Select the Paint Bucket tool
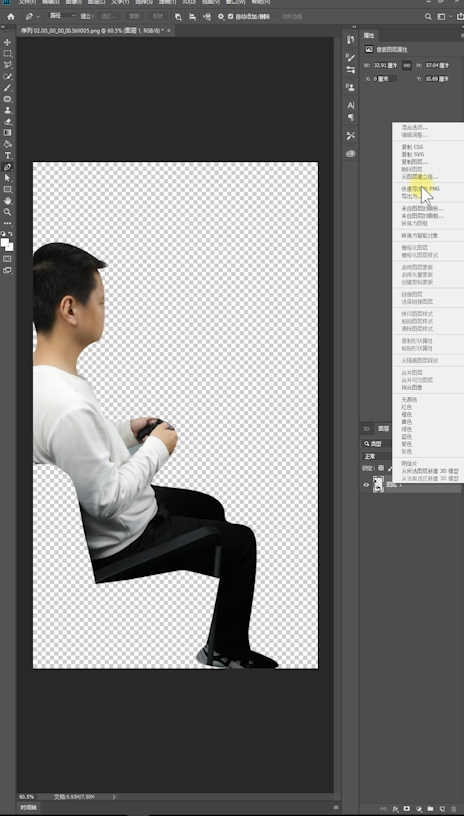This screenshot has width=464, height=816. [x=7, y=144]
